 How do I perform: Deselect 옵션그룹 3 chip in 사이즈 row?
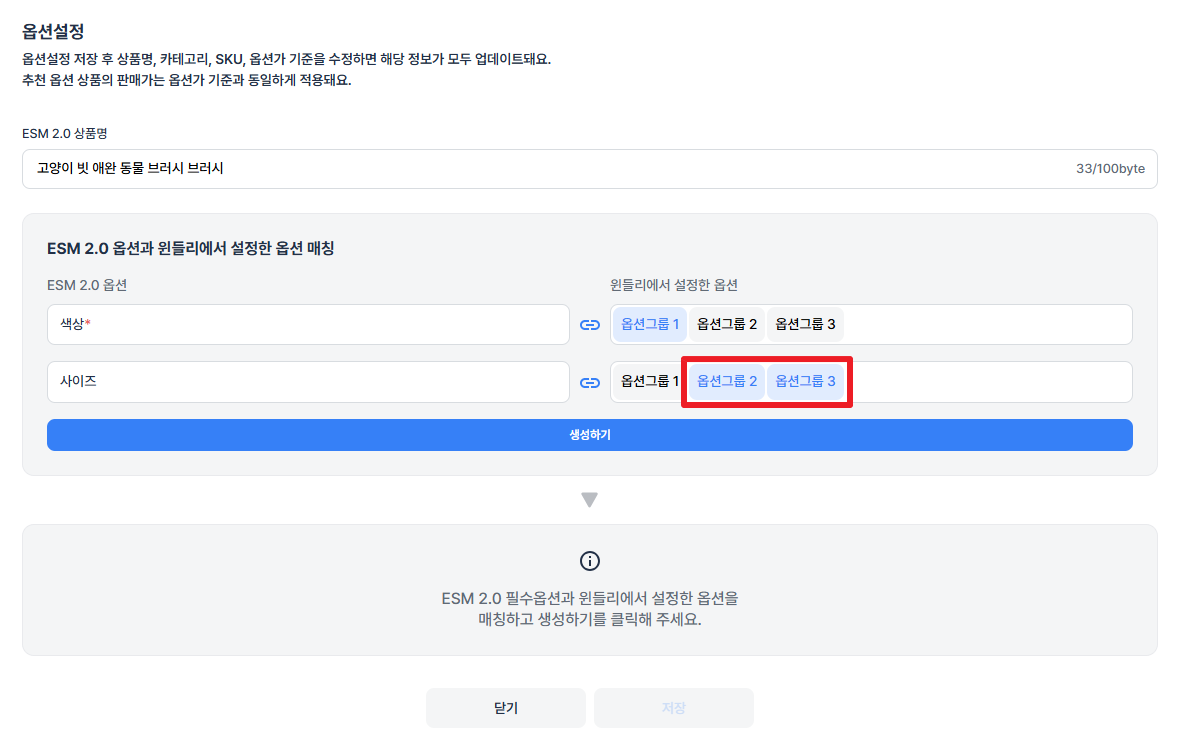(x=805, y=381)
